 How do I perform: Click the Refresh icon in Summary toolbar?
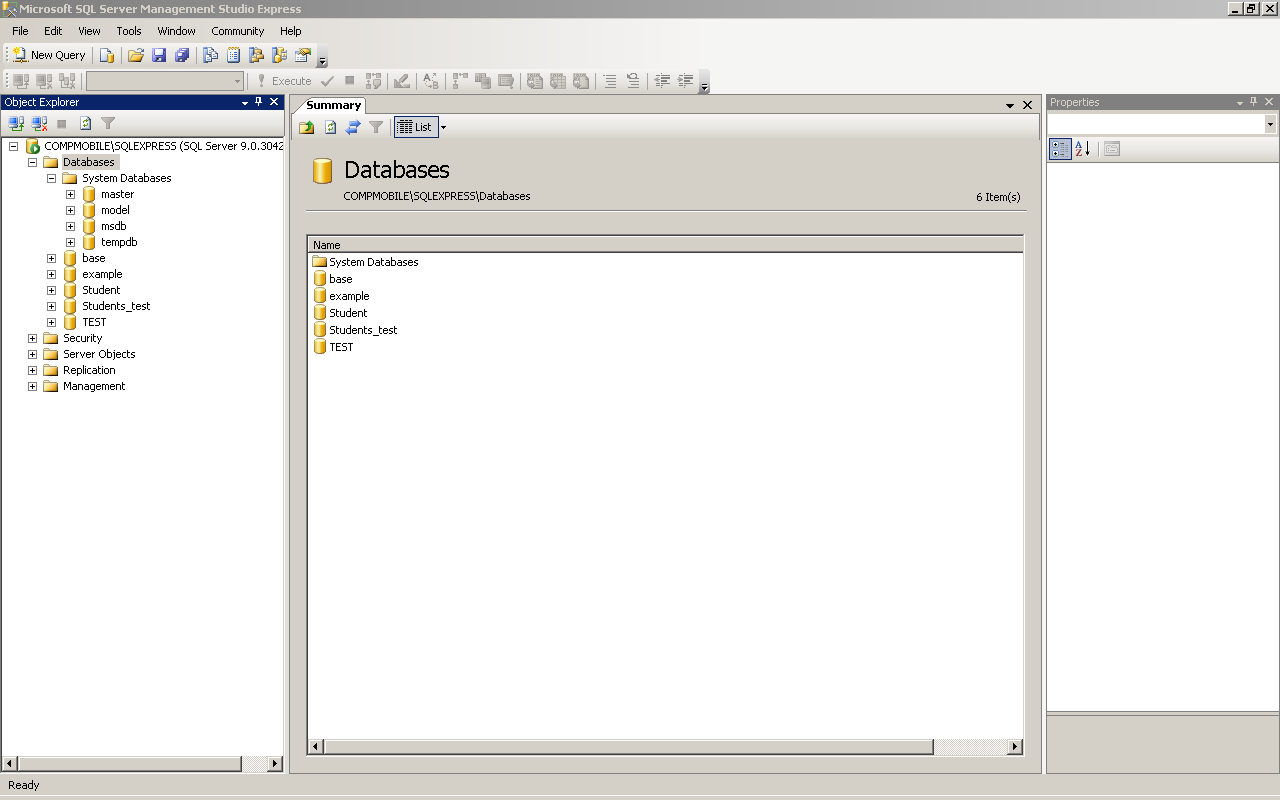(x=331, y=127)
